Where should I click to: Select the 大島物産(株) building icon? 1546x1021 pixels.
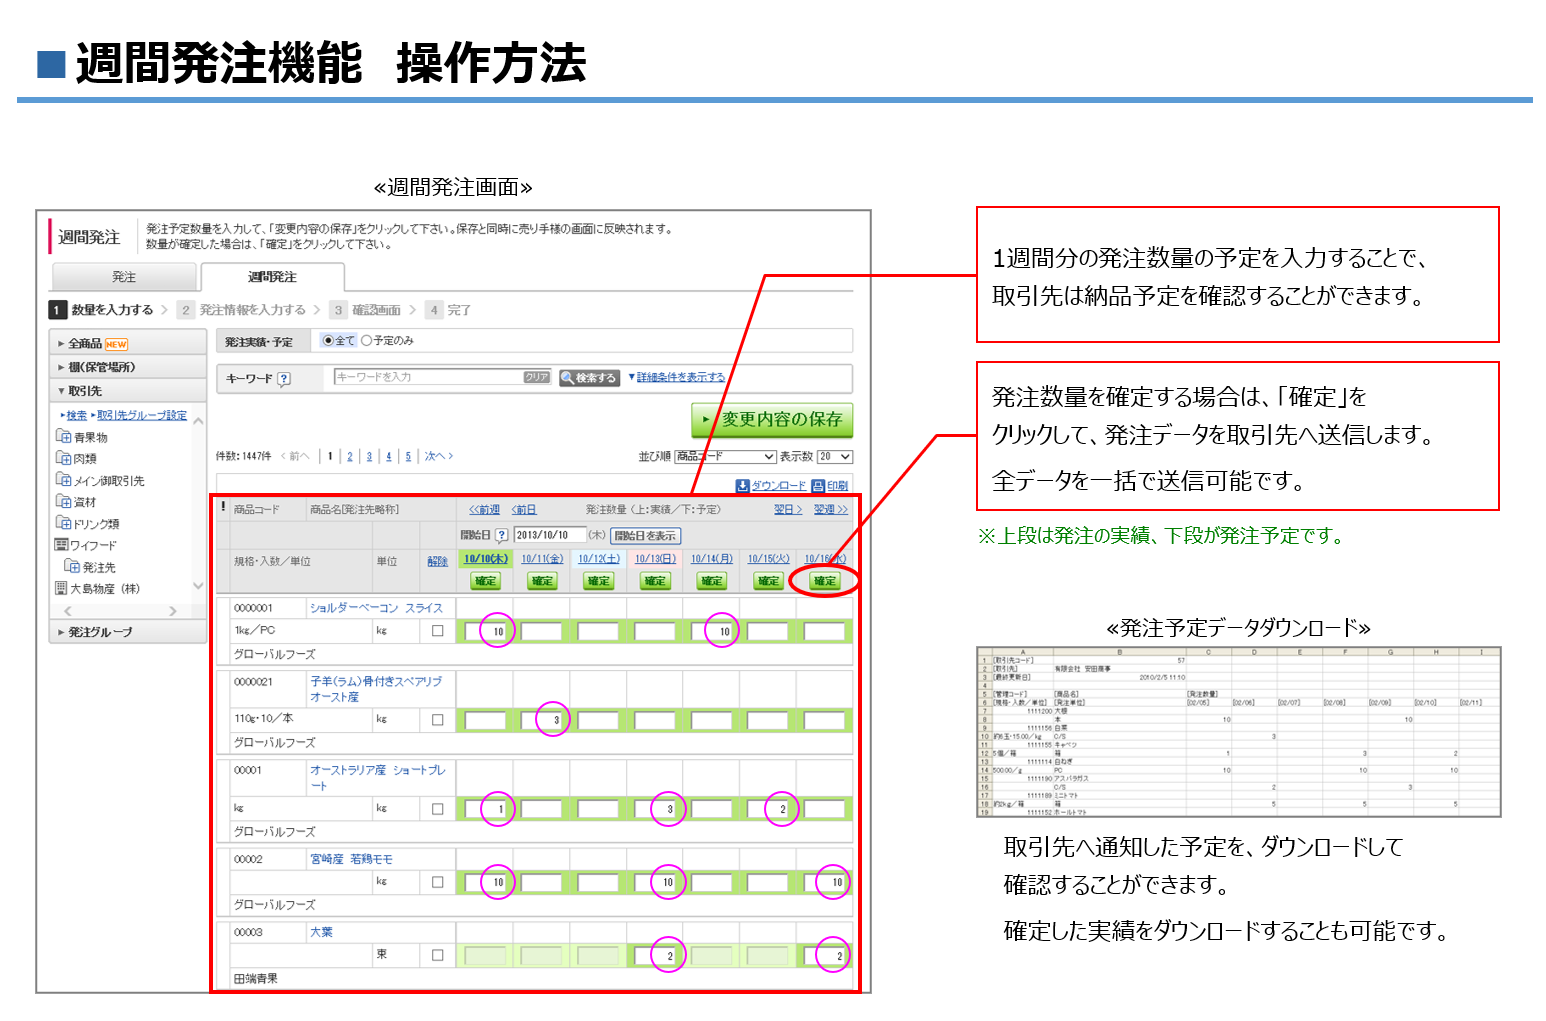pos(61,588)
